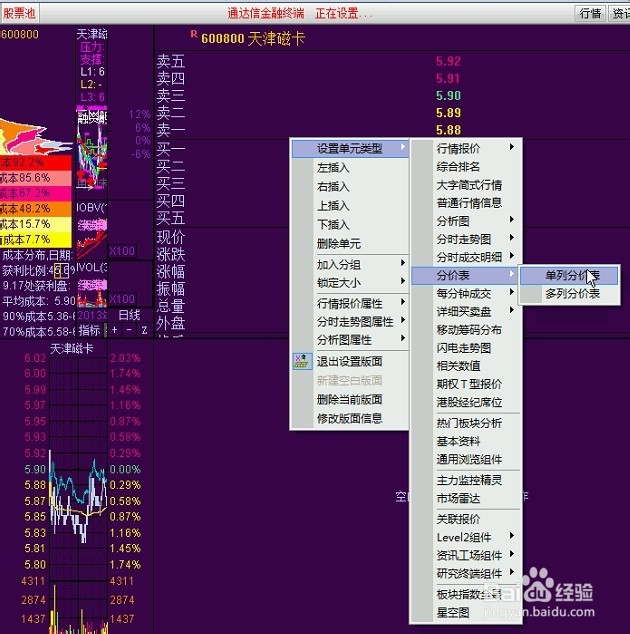Expand 资讯工场组件 submenu
The image size is (630, 634).
tap(467, 555)
